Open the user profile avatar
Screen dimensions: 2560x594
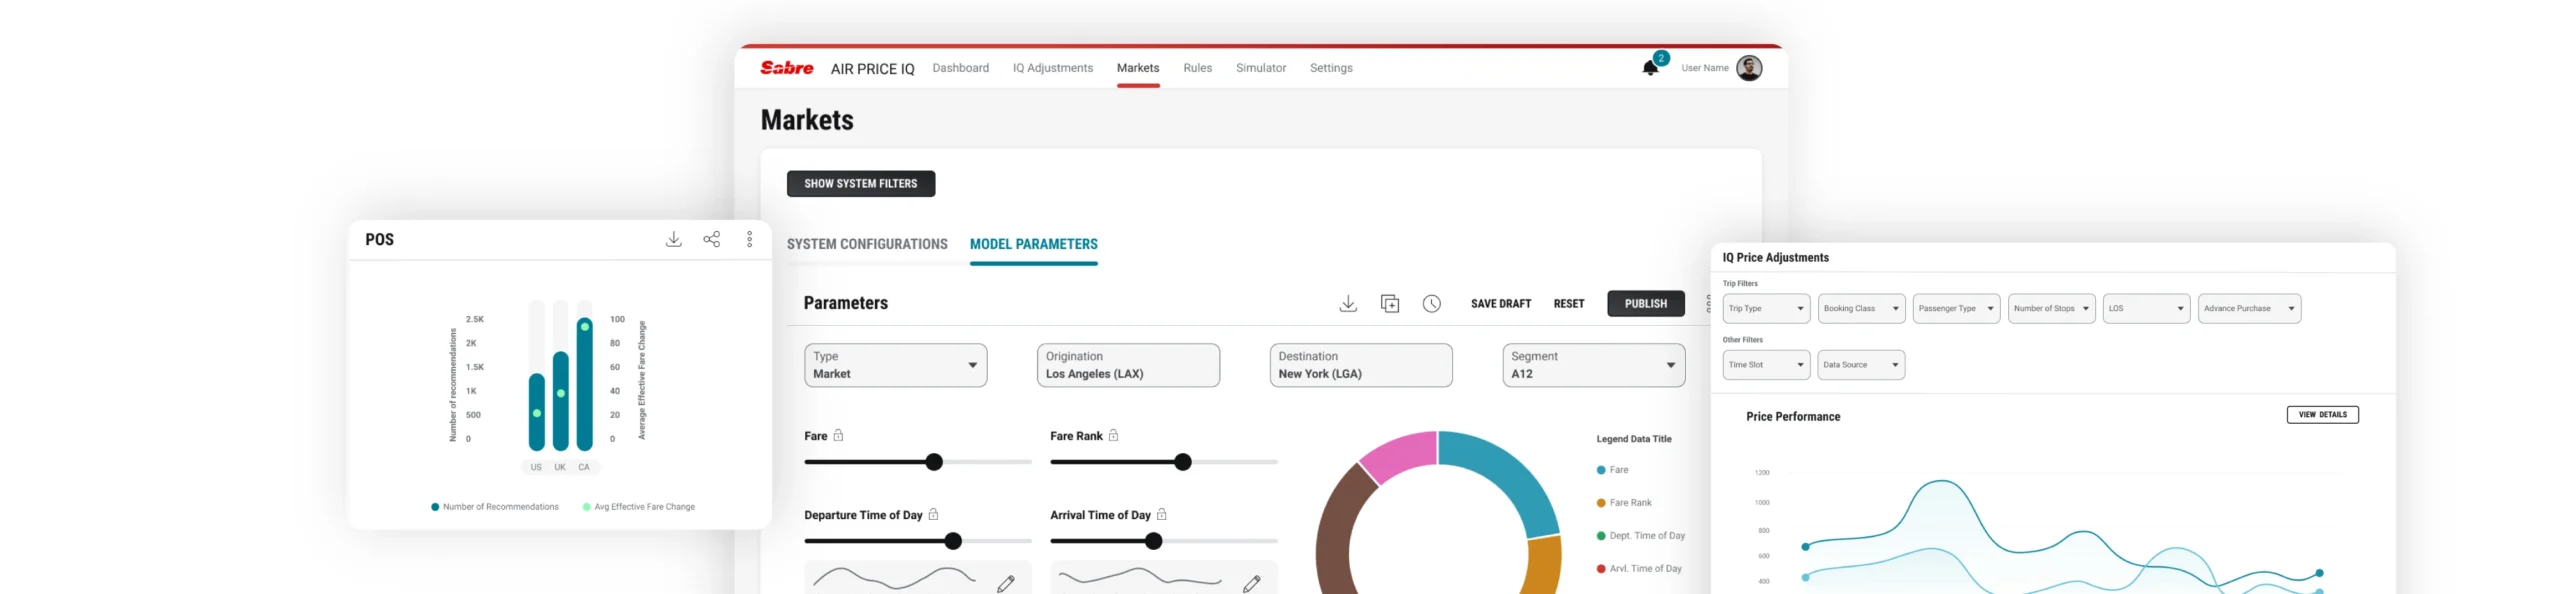pyautogui.click(x=1748, y=68)
